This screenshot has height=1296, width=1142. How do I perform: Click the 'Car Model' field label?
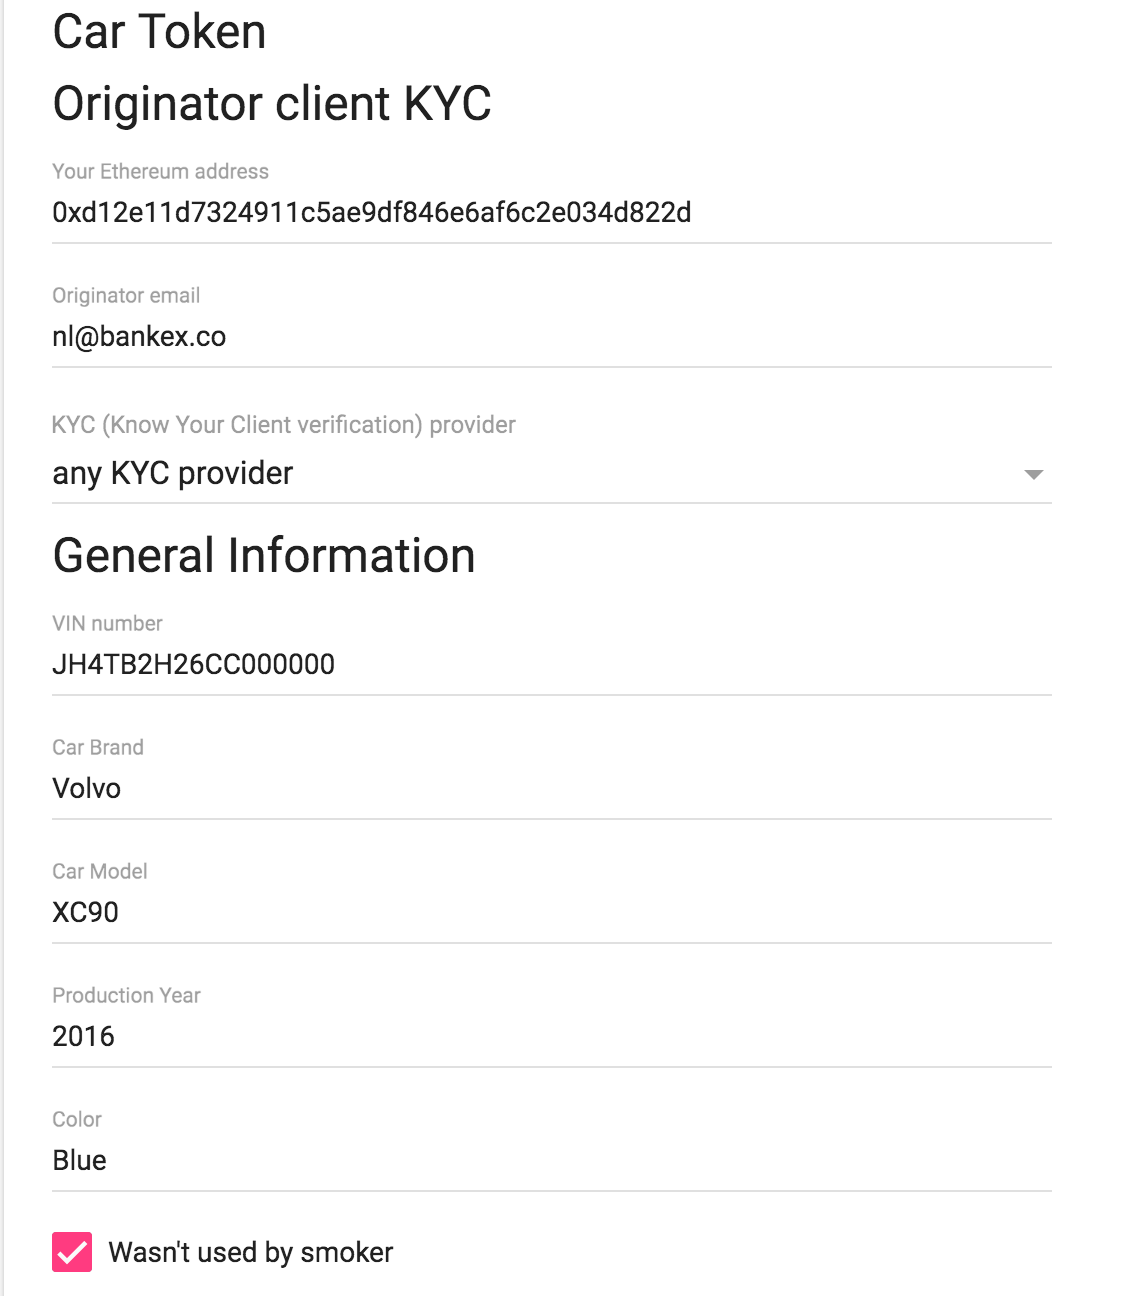100,872
